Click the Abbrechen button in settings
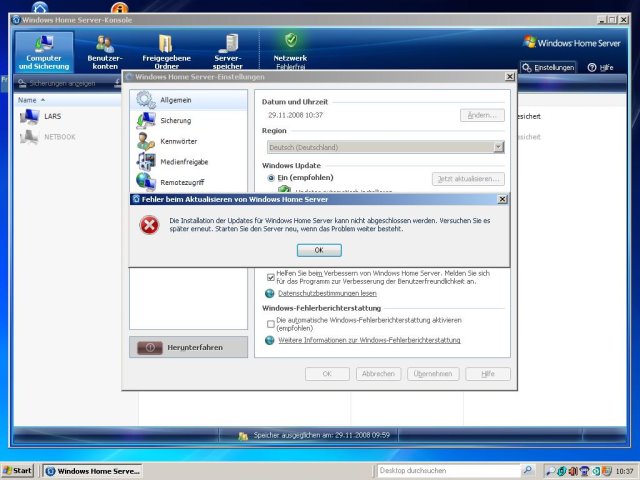Screen dimensions: 640x480 [x=378, y=373]
